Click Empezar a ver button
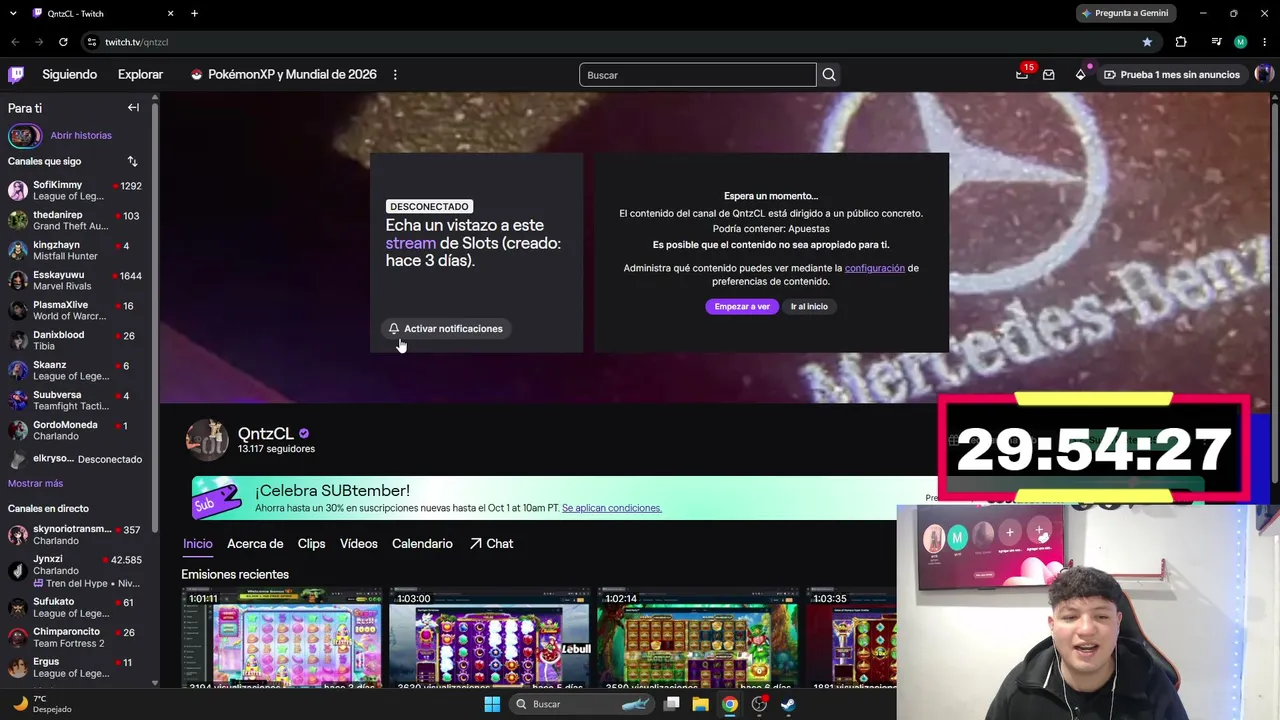Image resolution: width=1280 pixels, height=720 pixels. [742, 307]
